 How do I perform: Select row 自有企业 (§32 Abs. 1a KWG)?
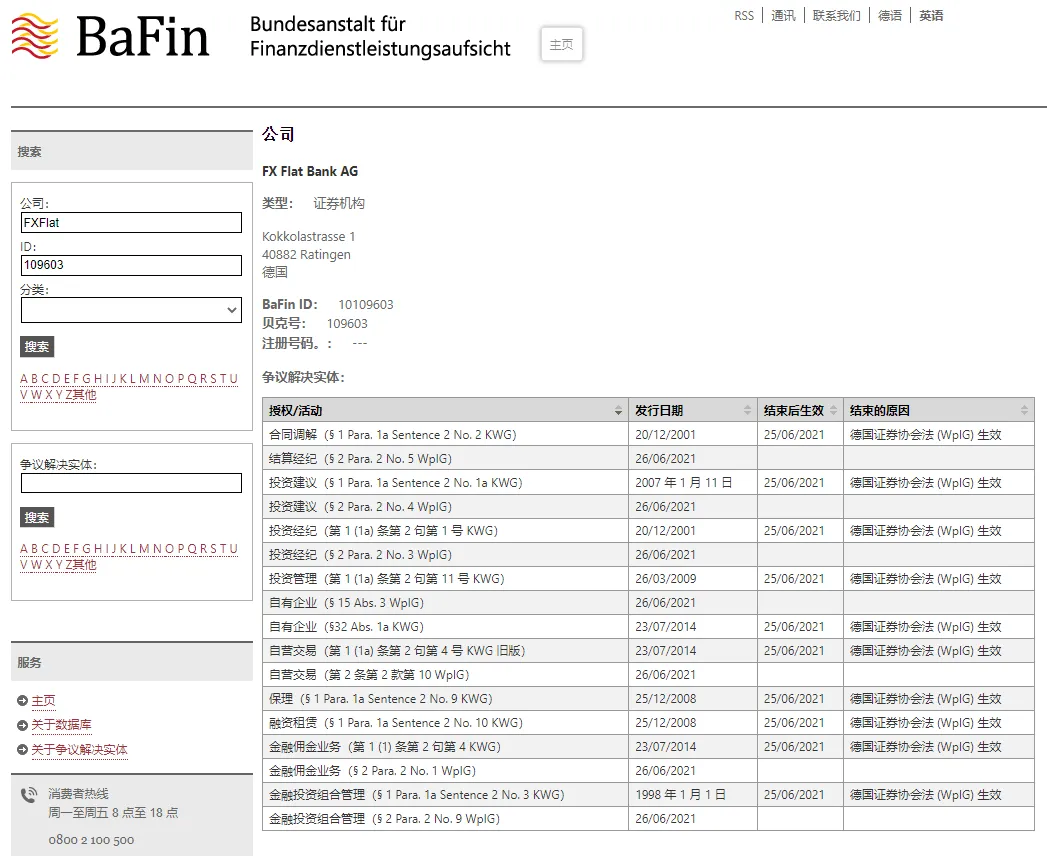pos(648,627)
